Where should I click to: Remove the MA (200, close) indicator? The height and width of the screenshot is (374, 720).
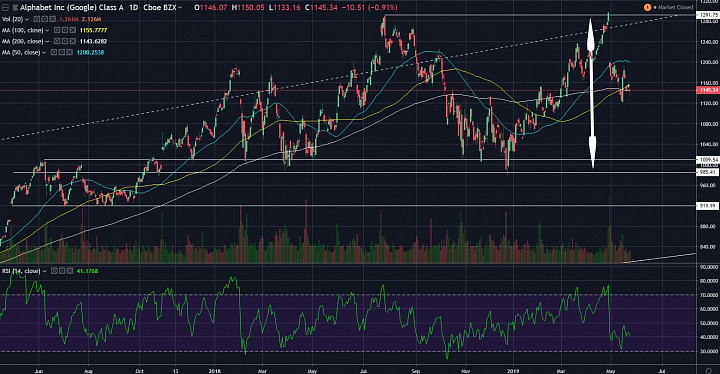coord(73,41)
